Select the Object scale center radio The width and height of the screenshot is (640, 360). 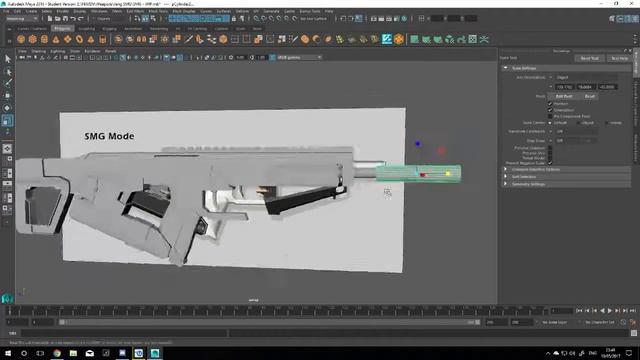[578, 123]
